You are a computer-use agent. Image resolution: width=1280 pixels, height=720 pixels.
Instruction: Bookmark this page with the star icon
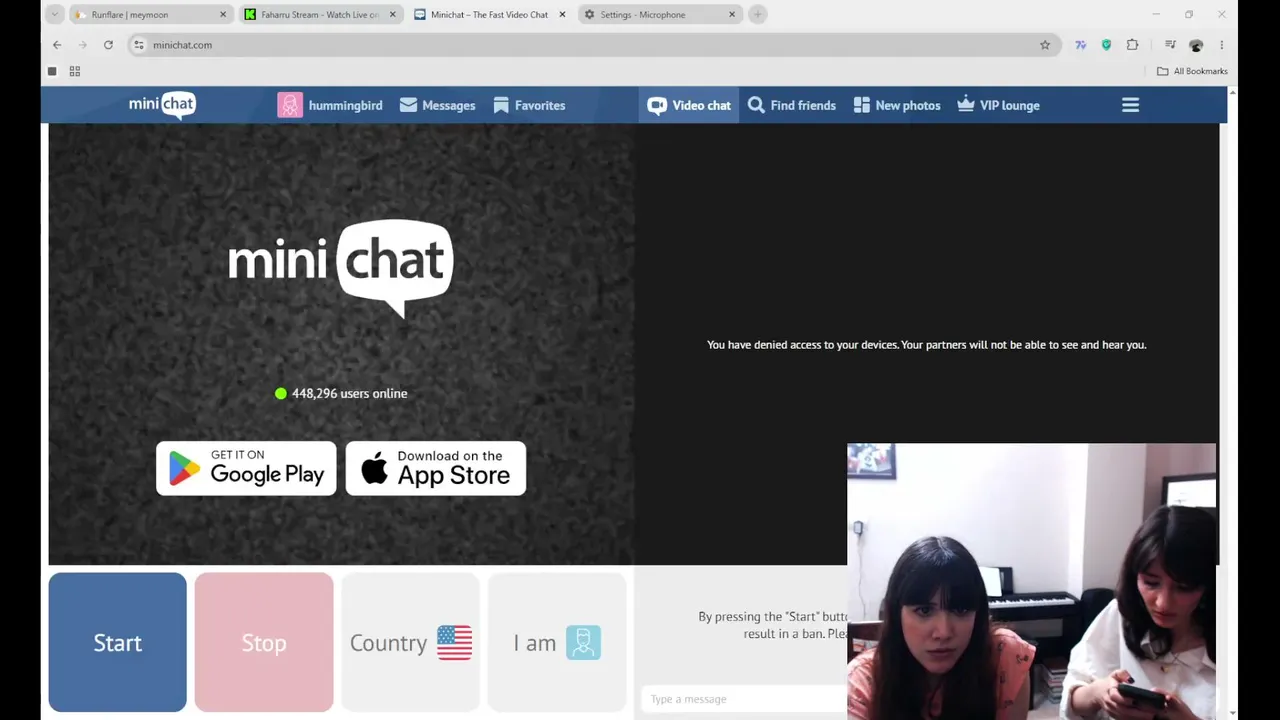[x=1045, y=45]
